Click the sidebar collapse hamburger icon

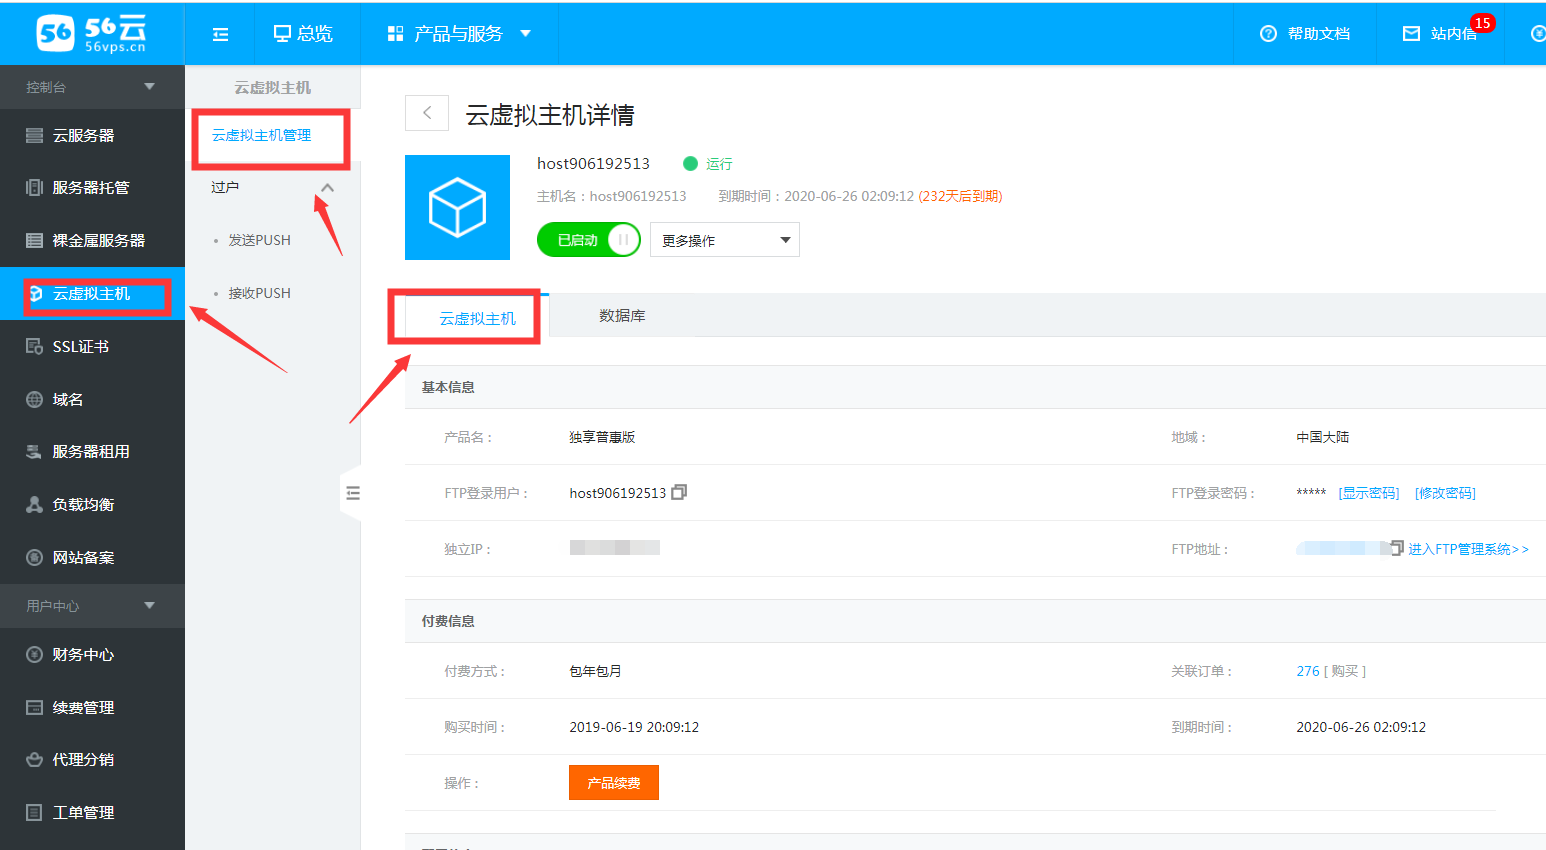tap(220, 34)
